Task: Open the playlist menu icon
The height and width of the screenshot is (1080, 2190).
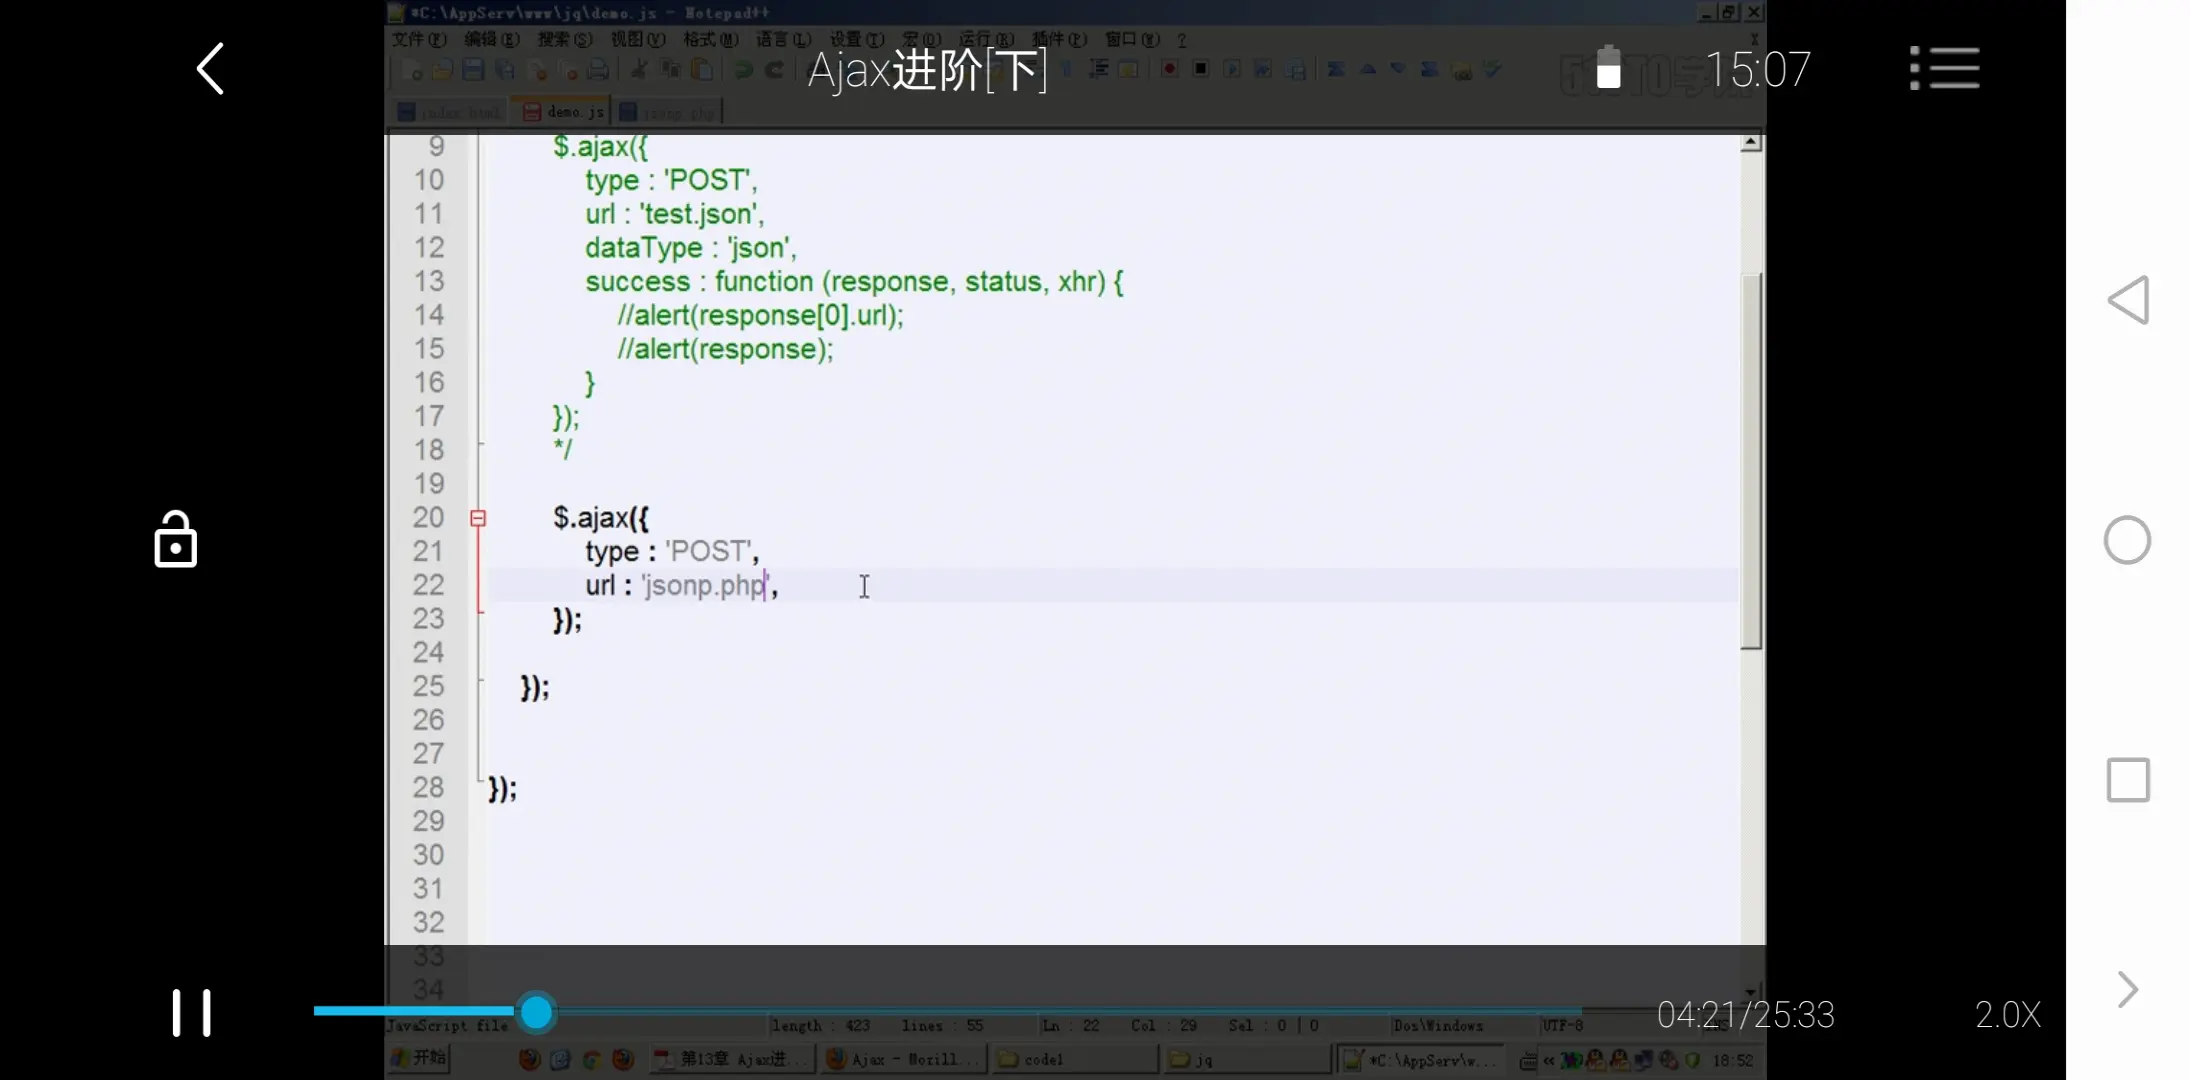Action: click(1945, 69)
